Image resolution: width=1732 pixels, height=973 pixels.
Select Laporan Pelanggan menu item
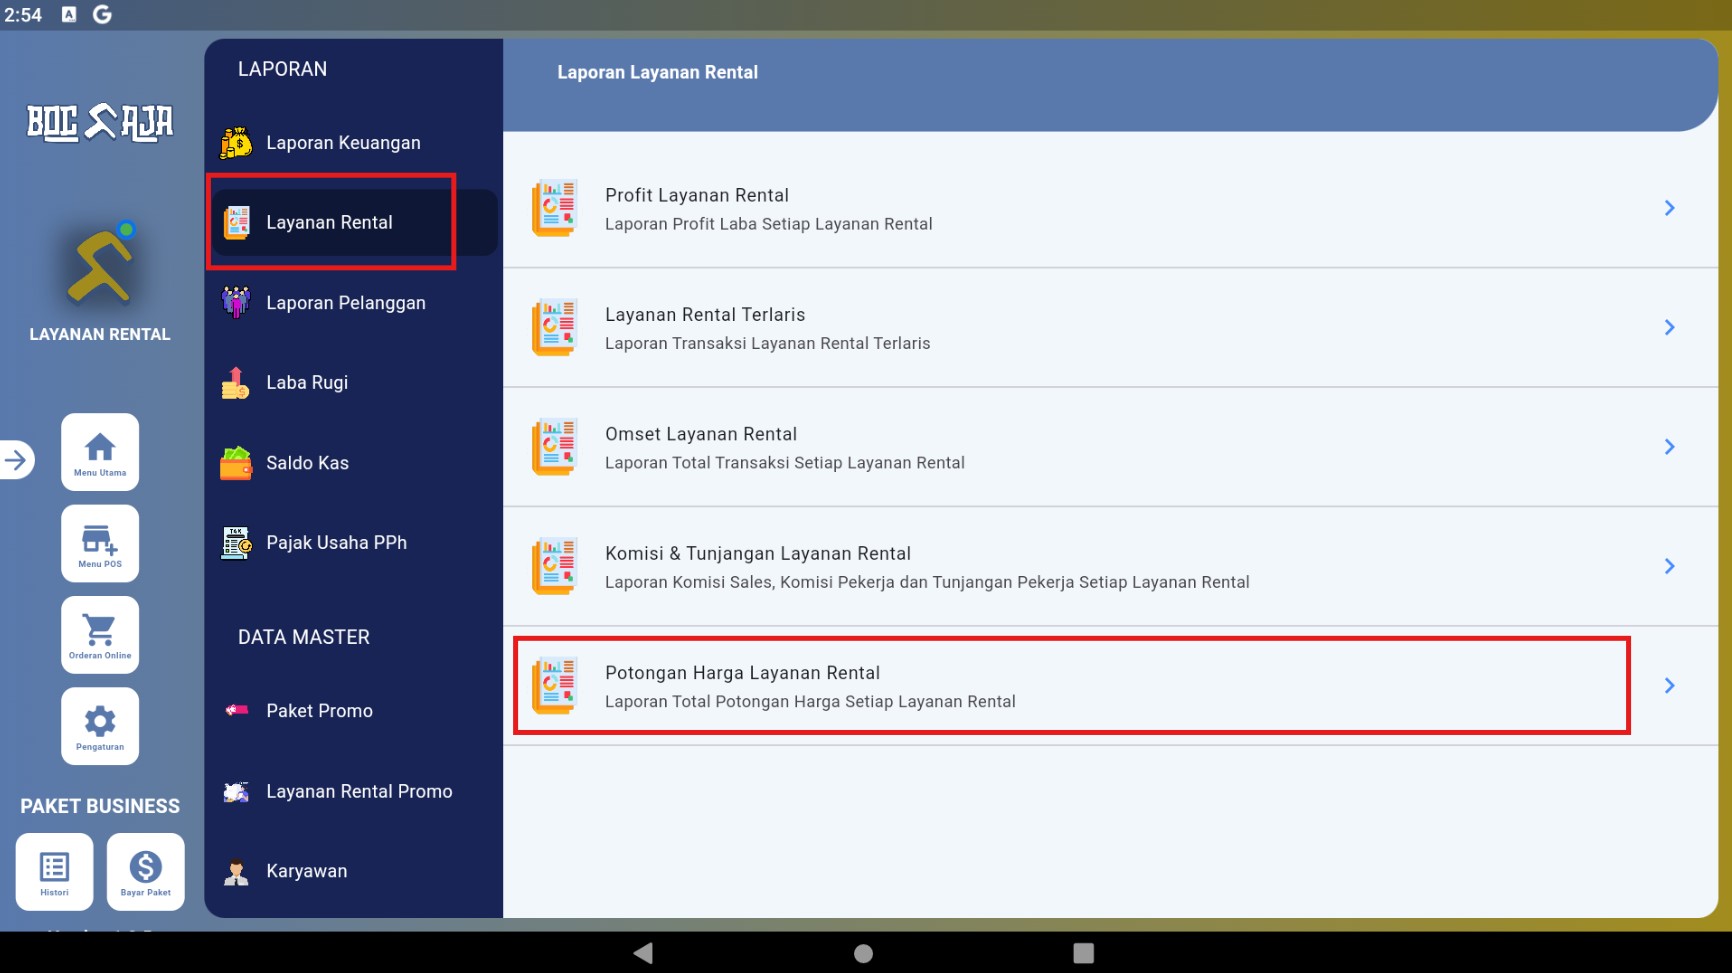coord(353,303)
